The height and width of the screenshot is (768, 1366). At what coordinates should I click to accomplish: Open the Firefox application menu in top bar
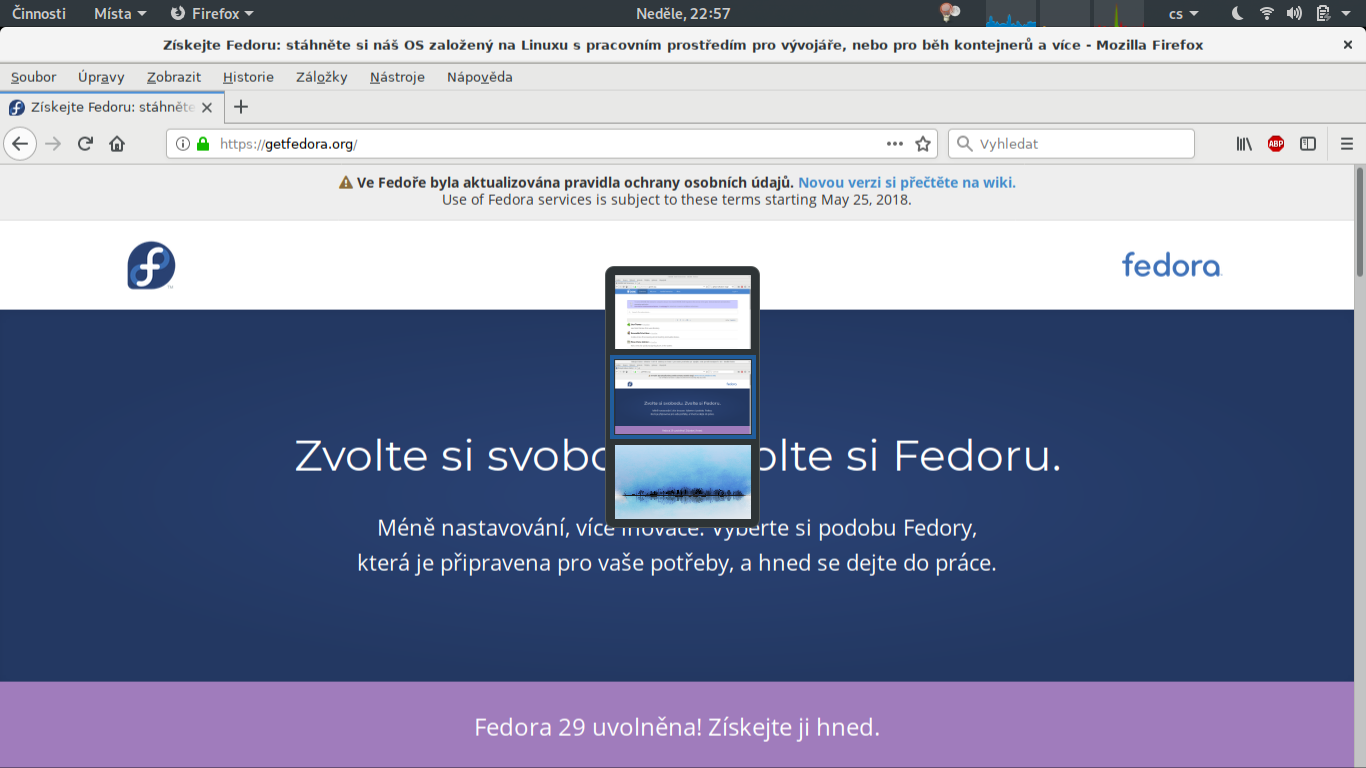212,13
